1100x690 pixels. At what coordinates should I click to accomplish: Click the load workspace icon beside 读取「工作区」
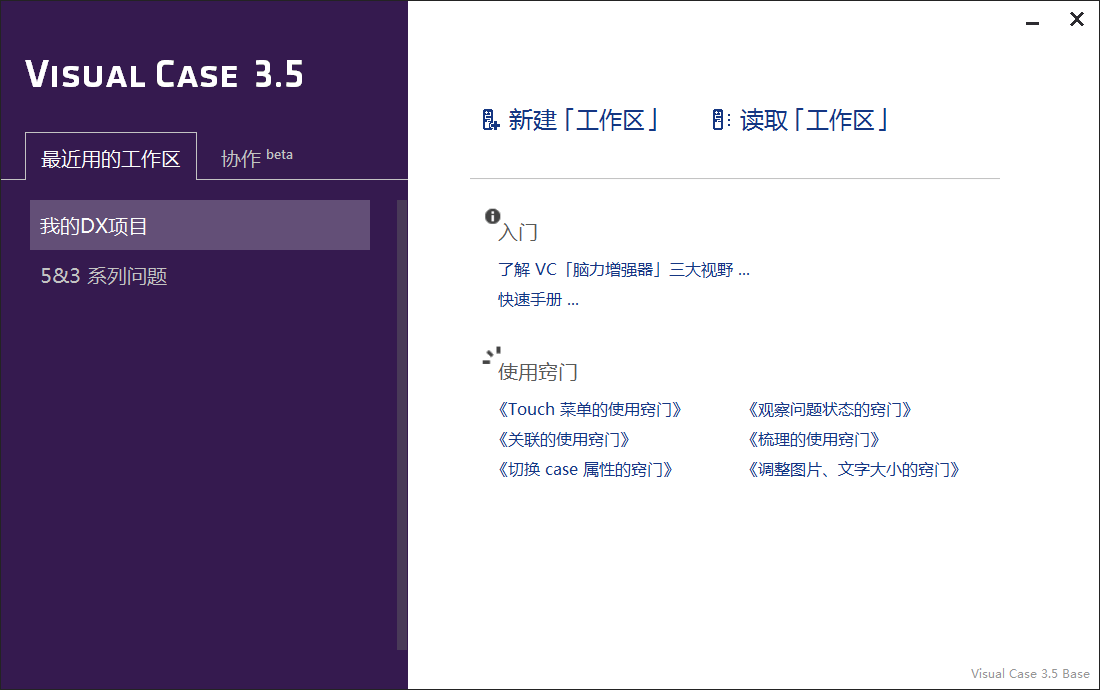point(720,120)
